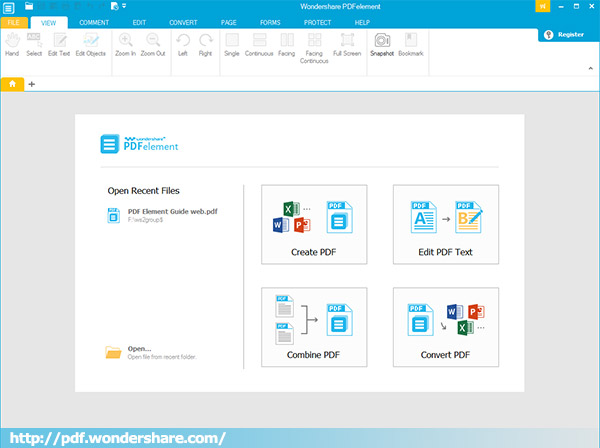The height and width of the screenshot is (448, 600).
Task: Click the yellow folder Open icon
Action: click(113, 352)
